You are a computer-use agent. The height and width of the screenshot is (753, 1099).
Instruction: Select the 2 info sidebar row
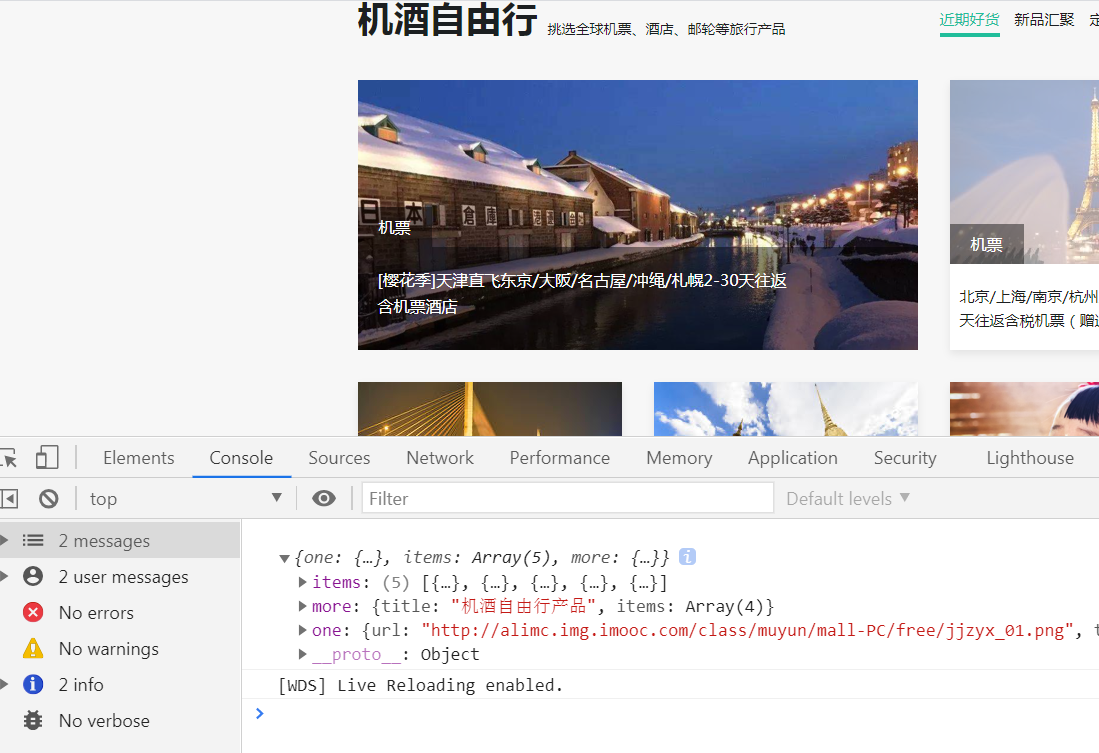[x=120, y=684]
